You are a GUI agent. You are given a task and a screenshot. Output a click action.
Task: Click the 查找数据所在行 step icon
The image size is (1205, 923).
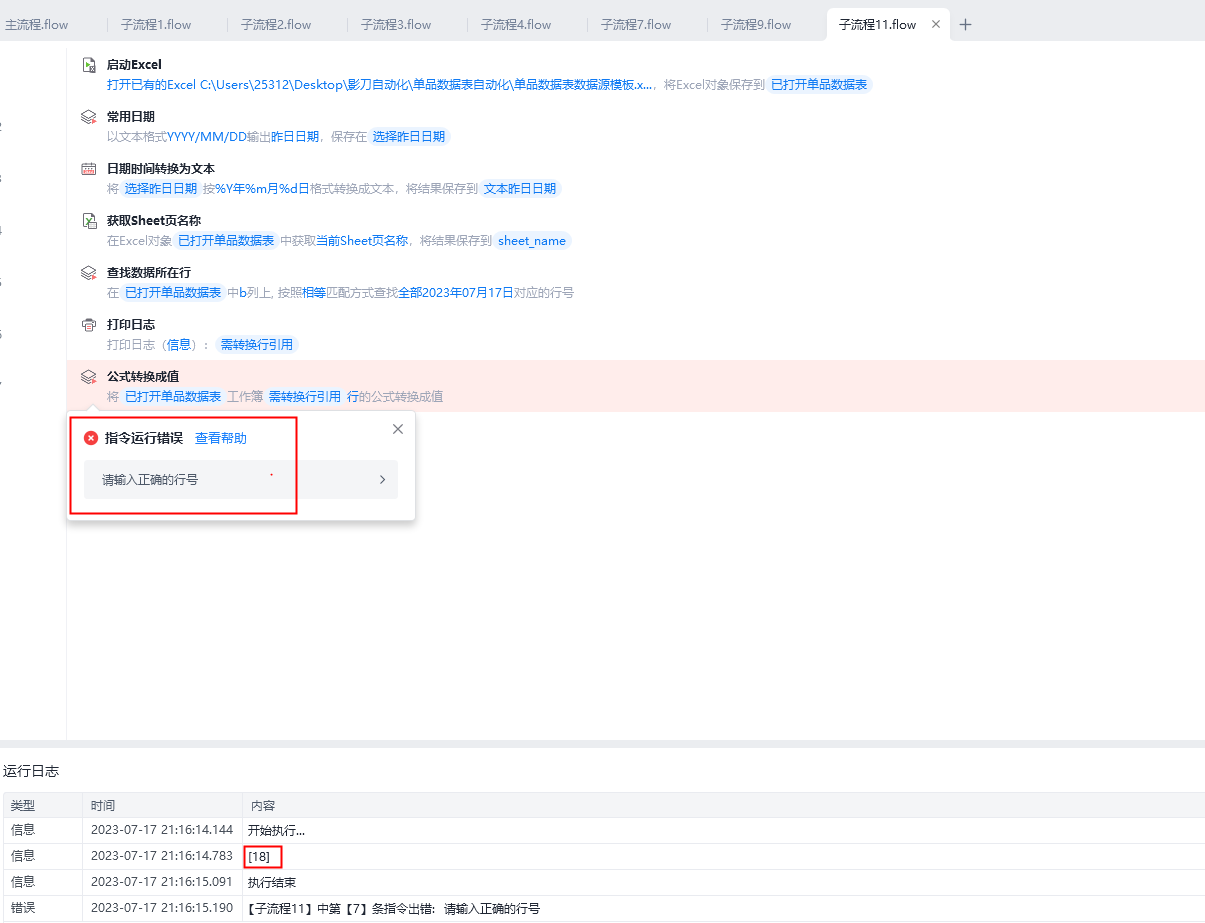tap(89, 273)
